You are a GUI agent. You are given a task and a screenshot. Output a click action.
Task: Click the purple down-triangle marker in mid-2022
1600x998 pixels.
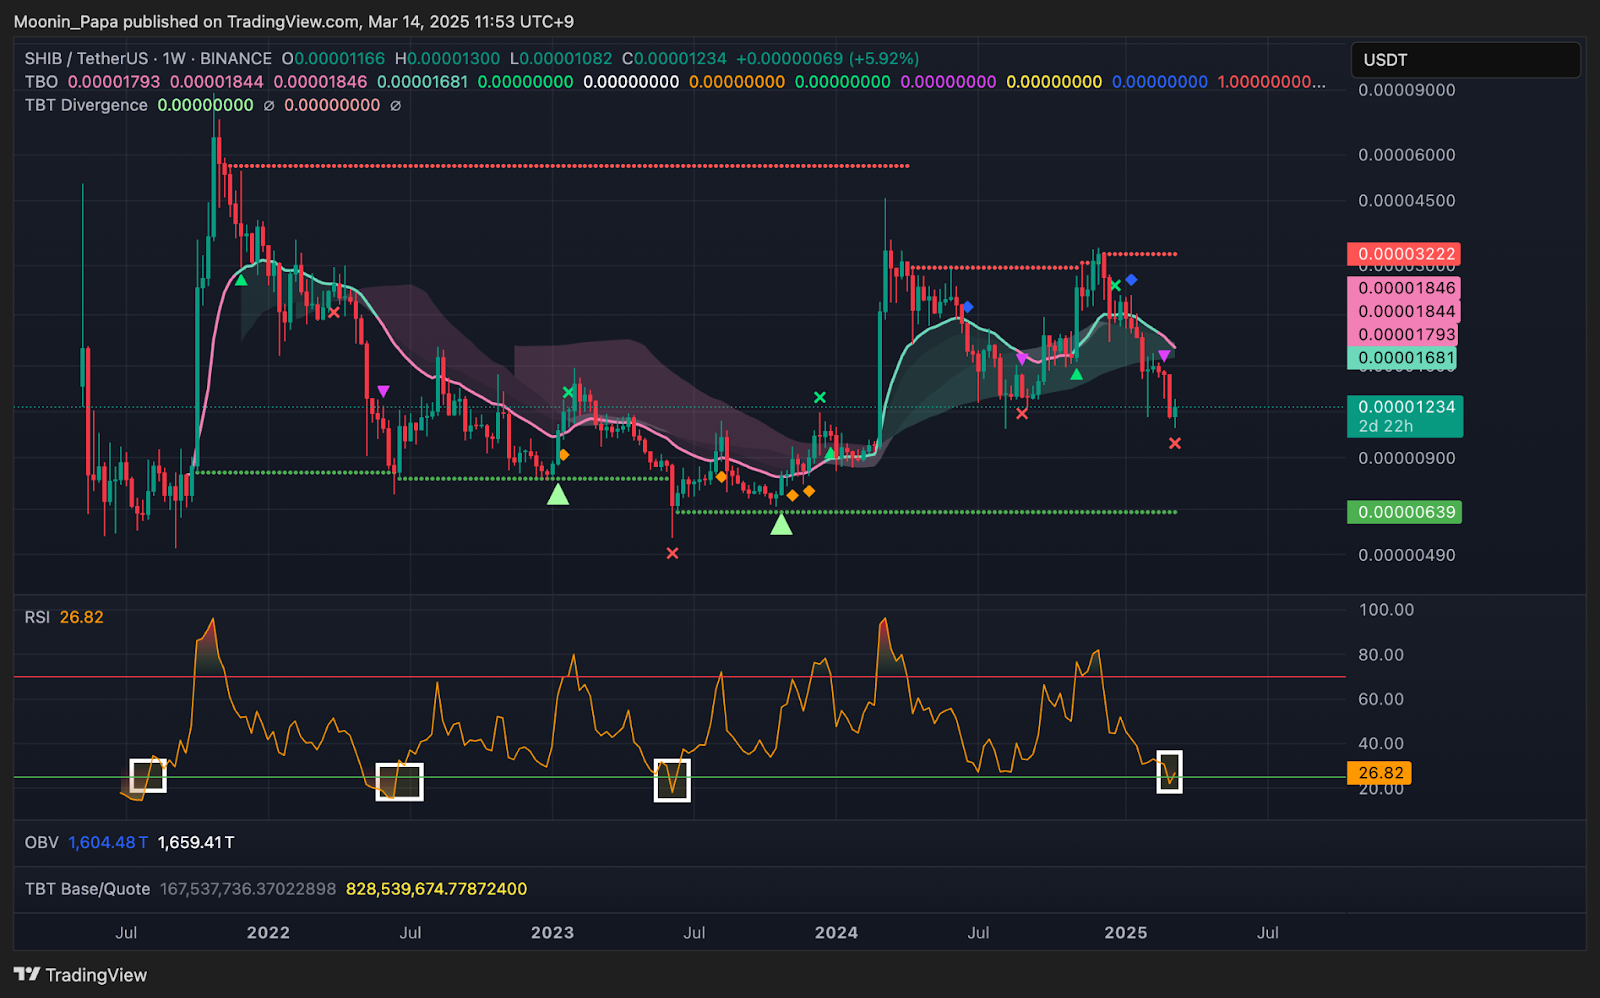383,391
